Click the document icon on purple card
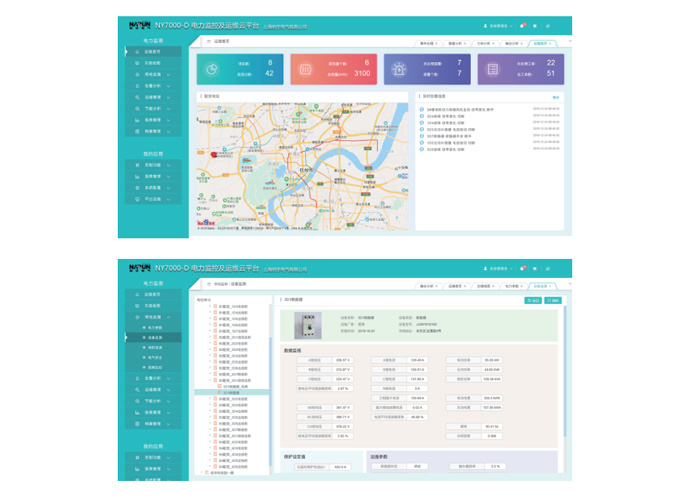The image size is (700, 500). 494,68
